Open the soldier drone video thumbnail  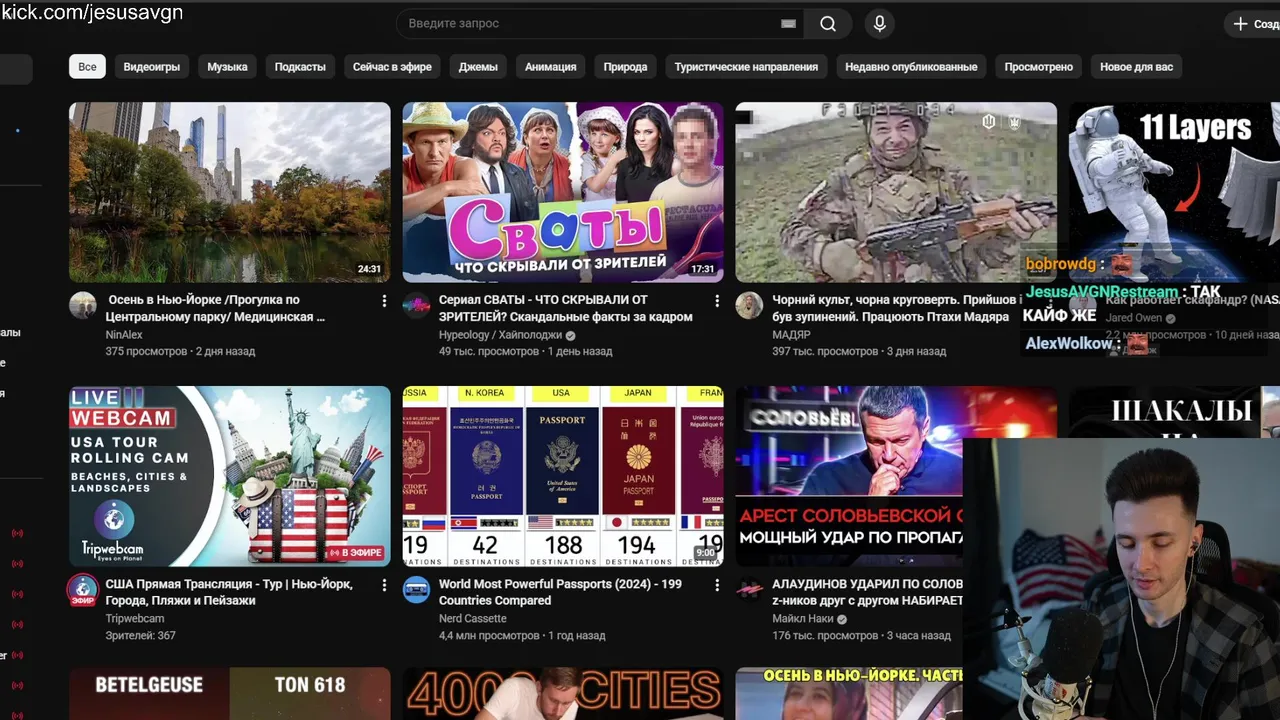pos(896,192)
